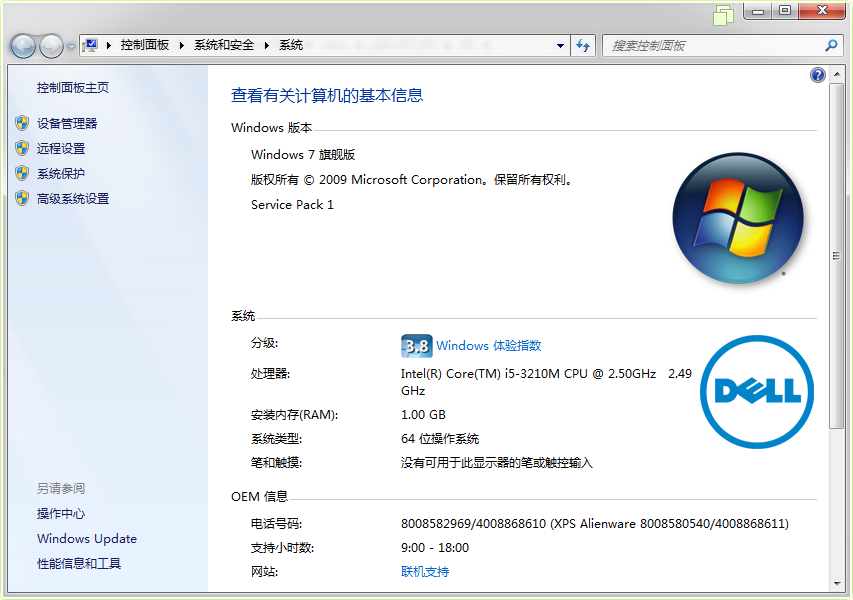Expand the arrow before 控制面板 breadcrumb
Viewport: 853px width, 600px height.
tap(109, 46)
